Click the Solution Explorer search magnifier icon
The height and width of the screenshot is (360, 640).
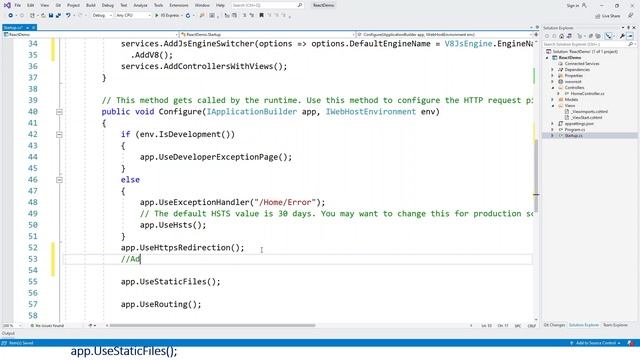click(631, 44)
